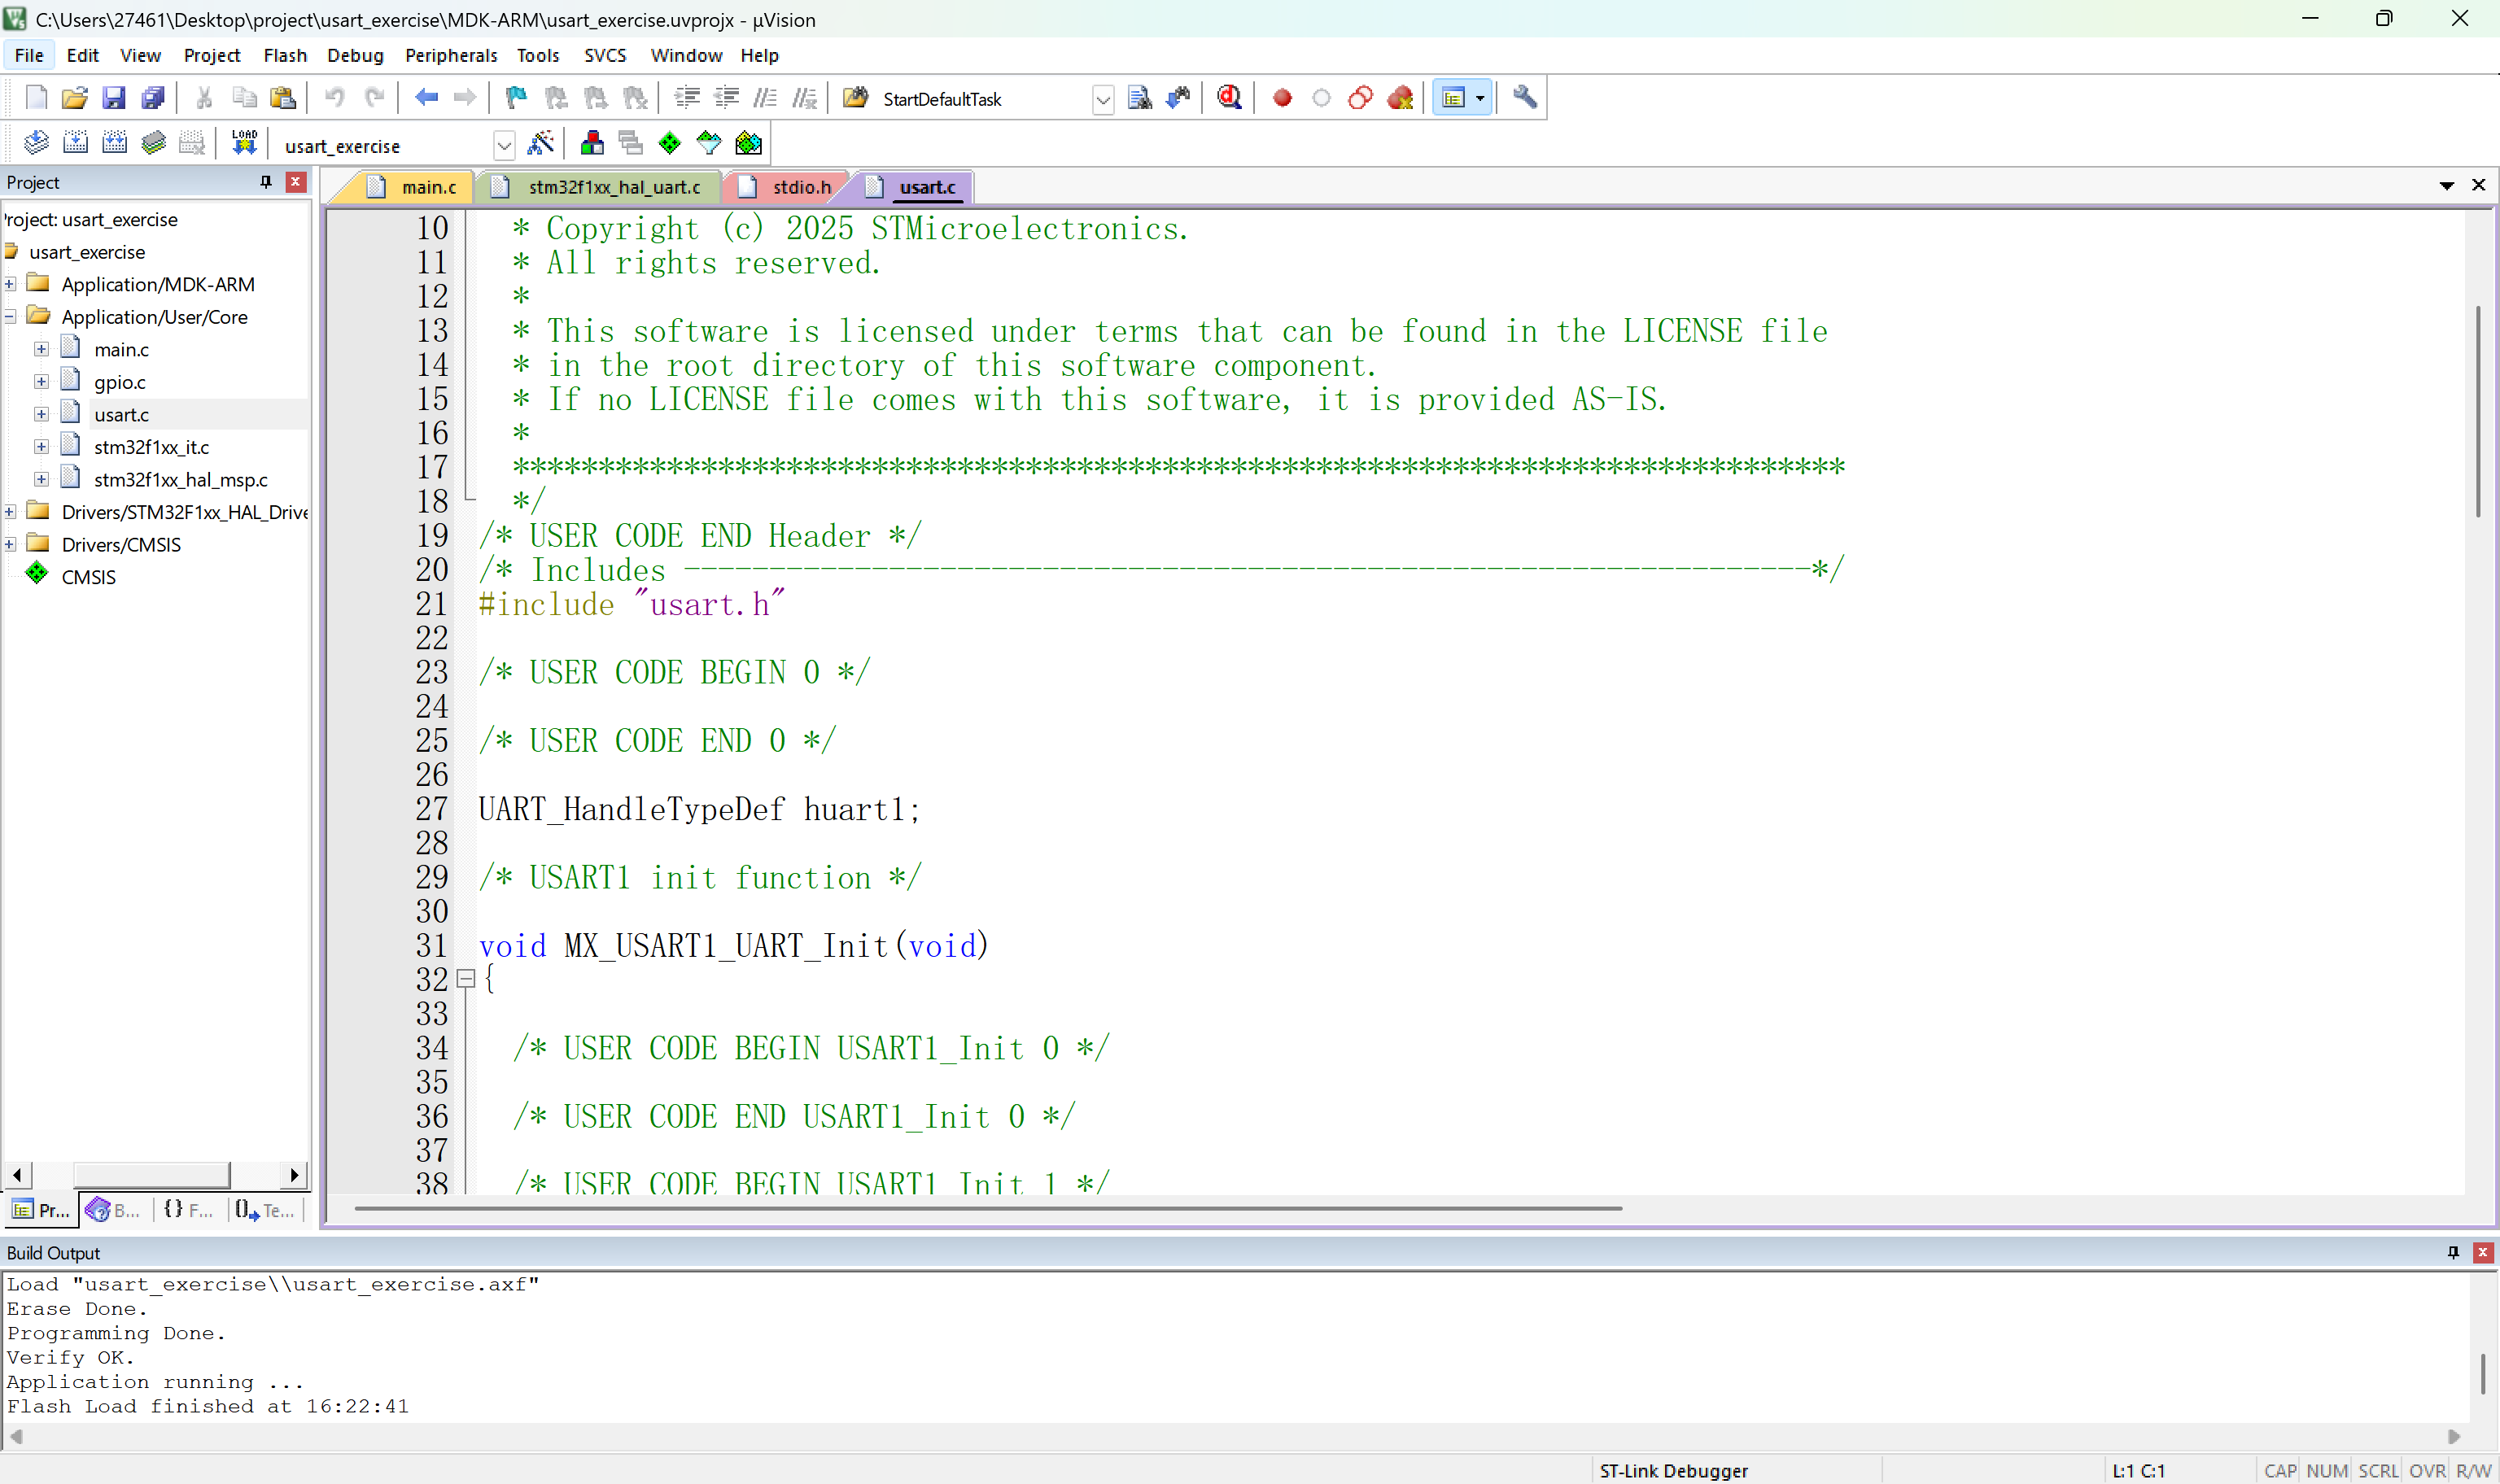Toggle bookmark with blue flag icon

click(516, 98)
